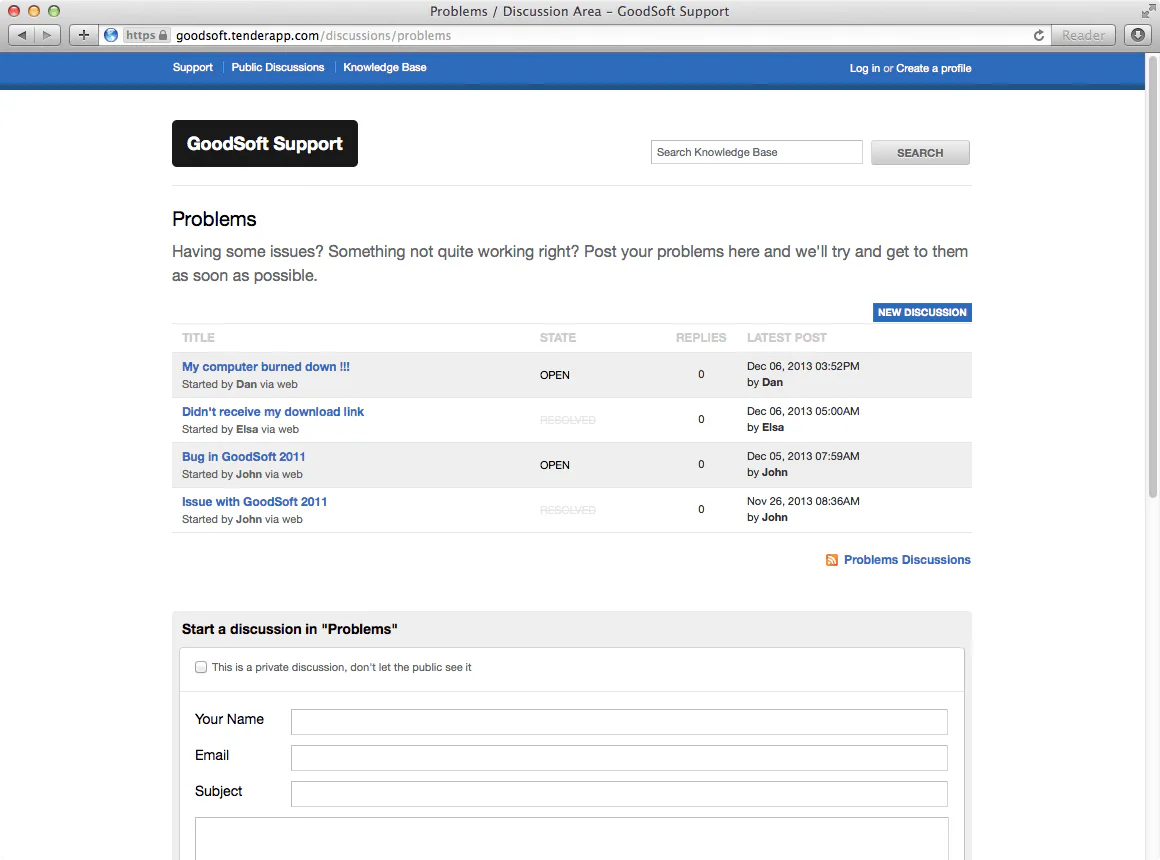Click 'Dec 06, 2013 03:52PM' latest post date
This screenshot has height=860, width=1160.
coord(803,366)
